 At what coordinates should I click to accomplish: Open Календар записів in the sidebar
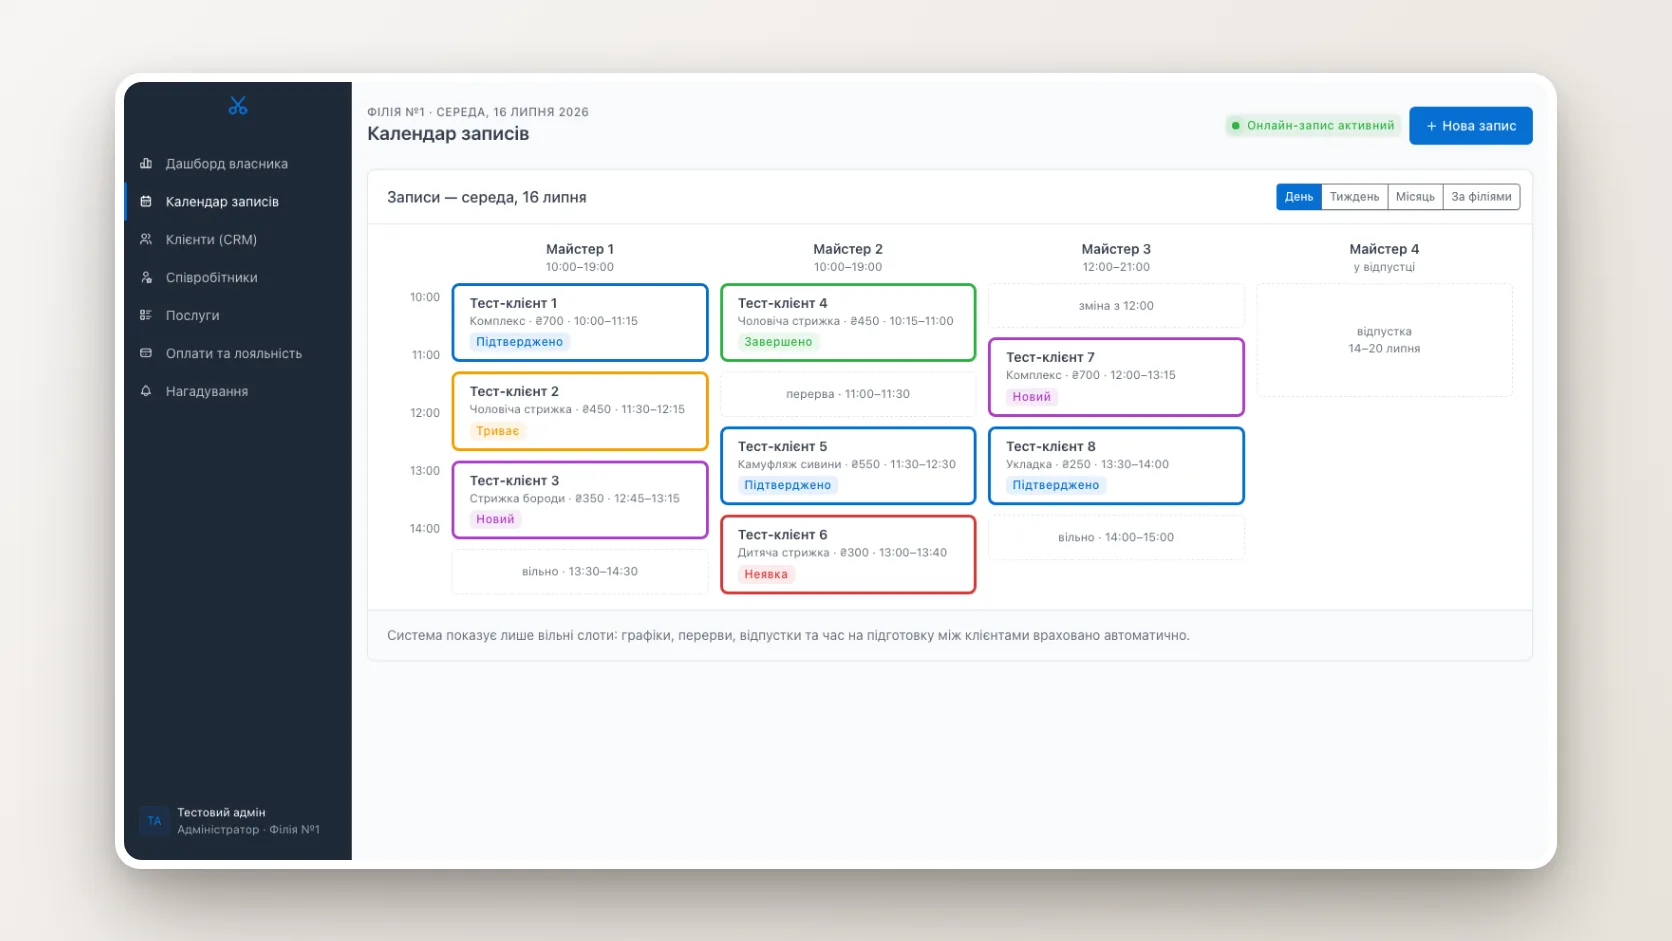pyautogui.click(x=238, y=201)
